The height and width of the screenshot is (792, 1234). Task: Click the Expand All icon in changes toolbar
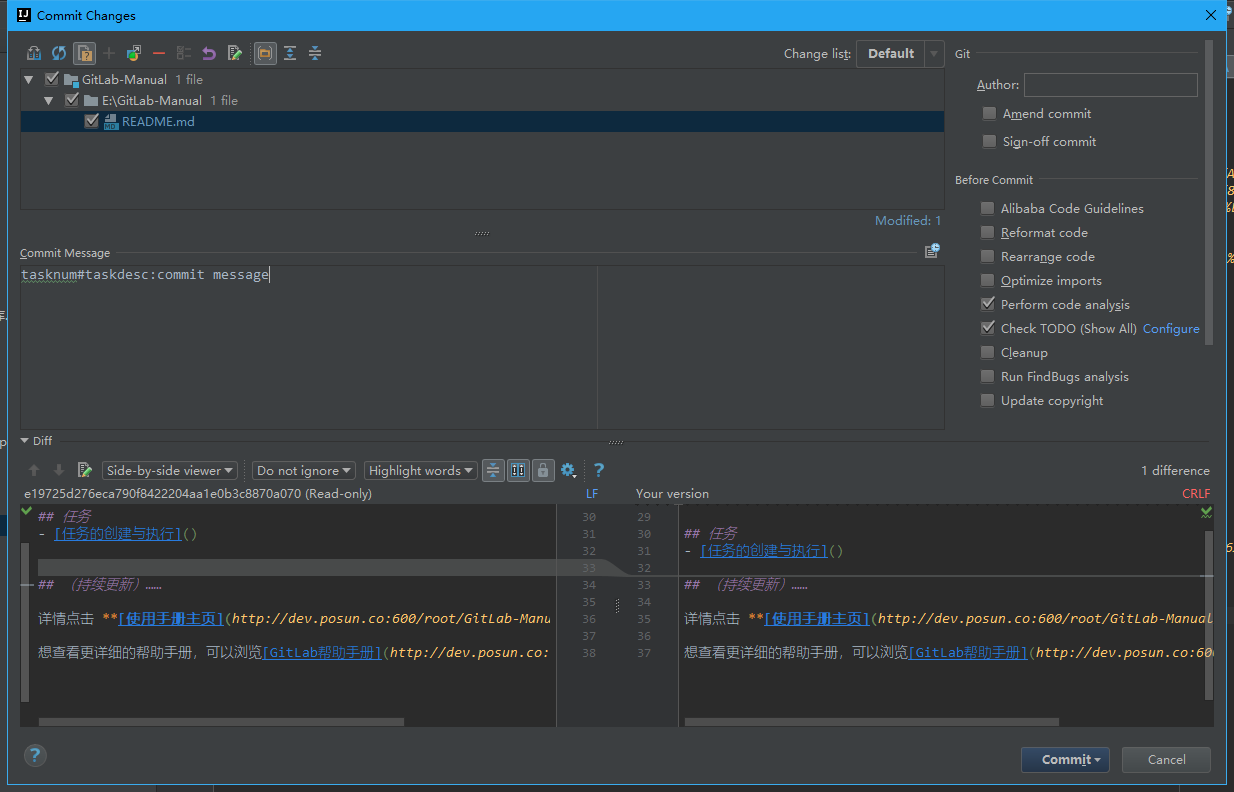pyautogui.click(x=290, y=53)
